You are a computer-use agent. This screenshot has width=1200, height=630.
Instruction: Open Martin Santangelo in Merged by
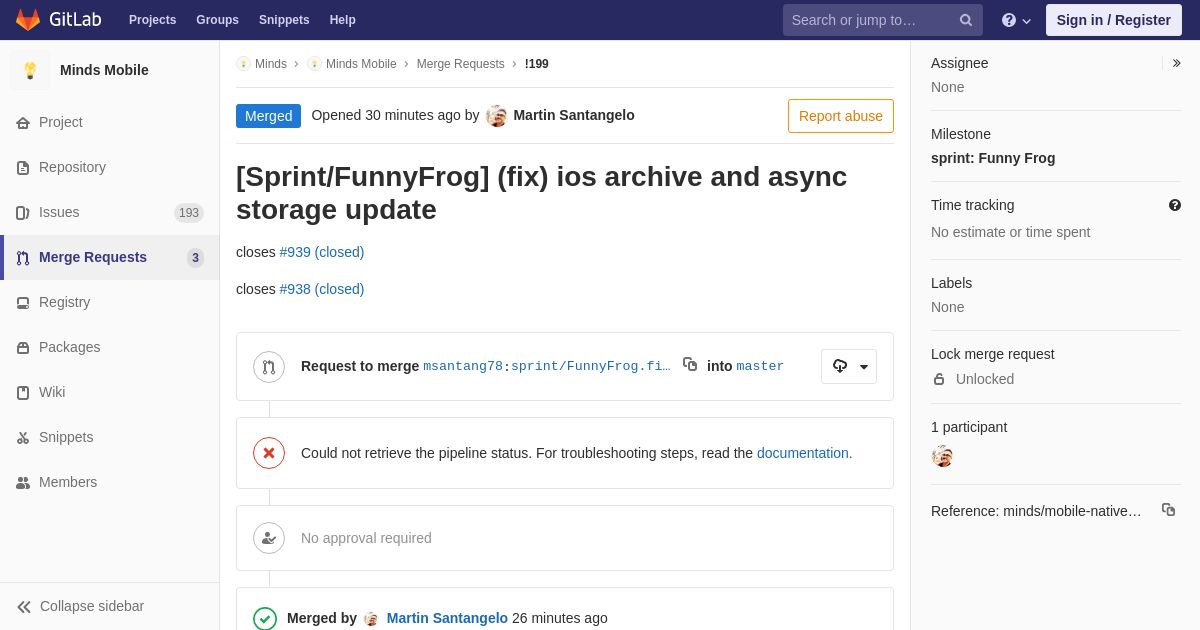[x=447, y=618]
